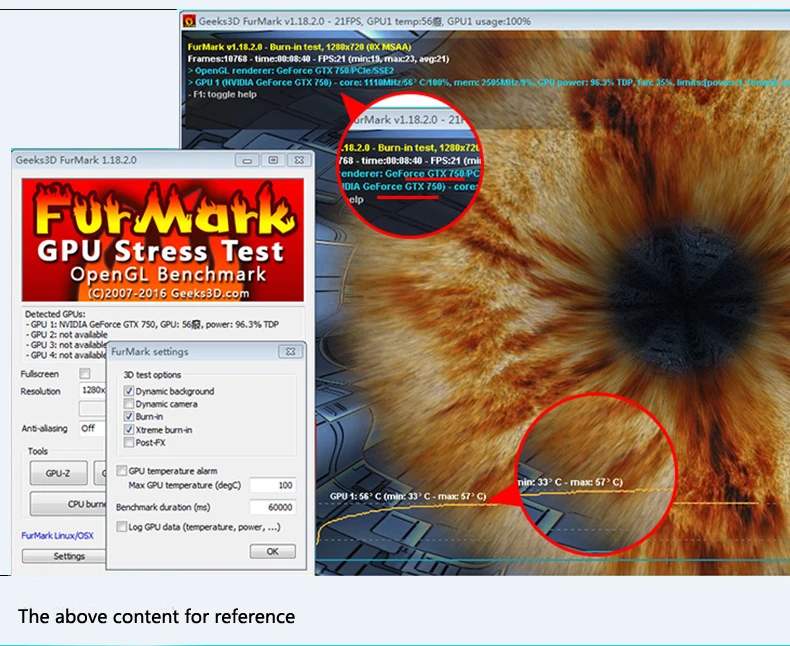Toggle the Dynamic background checkbox
Screen dimensions: 790x646
[128, 391]
